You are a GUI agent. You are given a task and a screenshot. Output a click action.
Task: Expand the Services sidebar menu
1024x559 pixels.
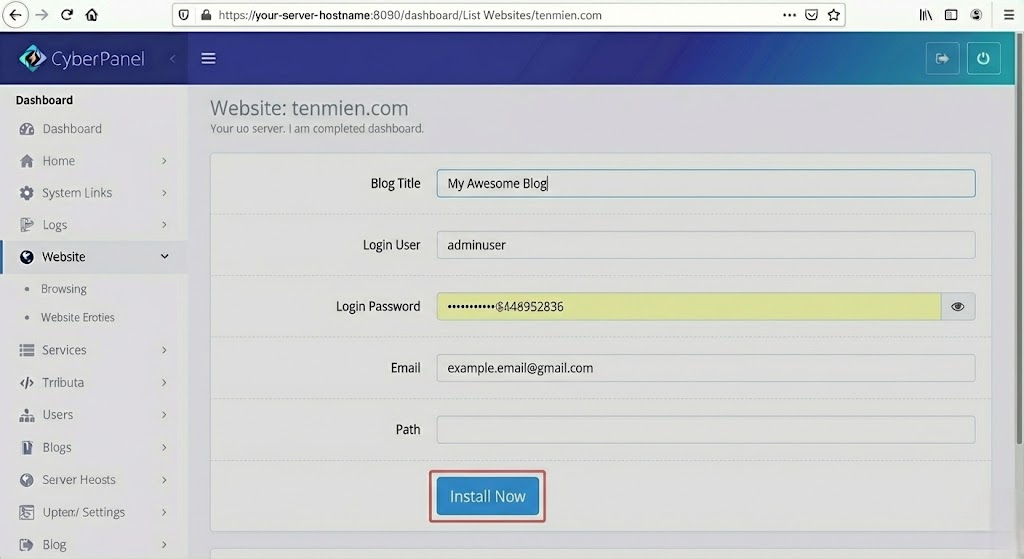coord(92,350)
